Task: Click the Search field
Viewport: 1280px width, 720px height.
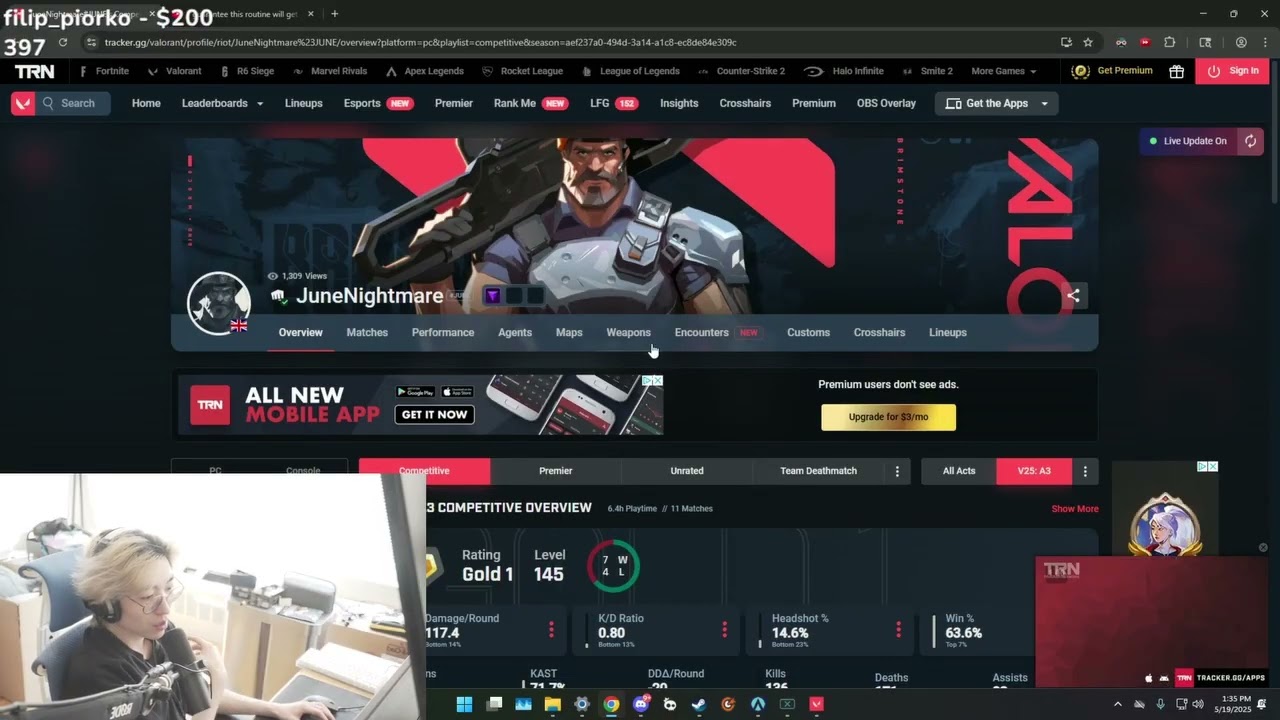Action: click(x=72, y=103)
